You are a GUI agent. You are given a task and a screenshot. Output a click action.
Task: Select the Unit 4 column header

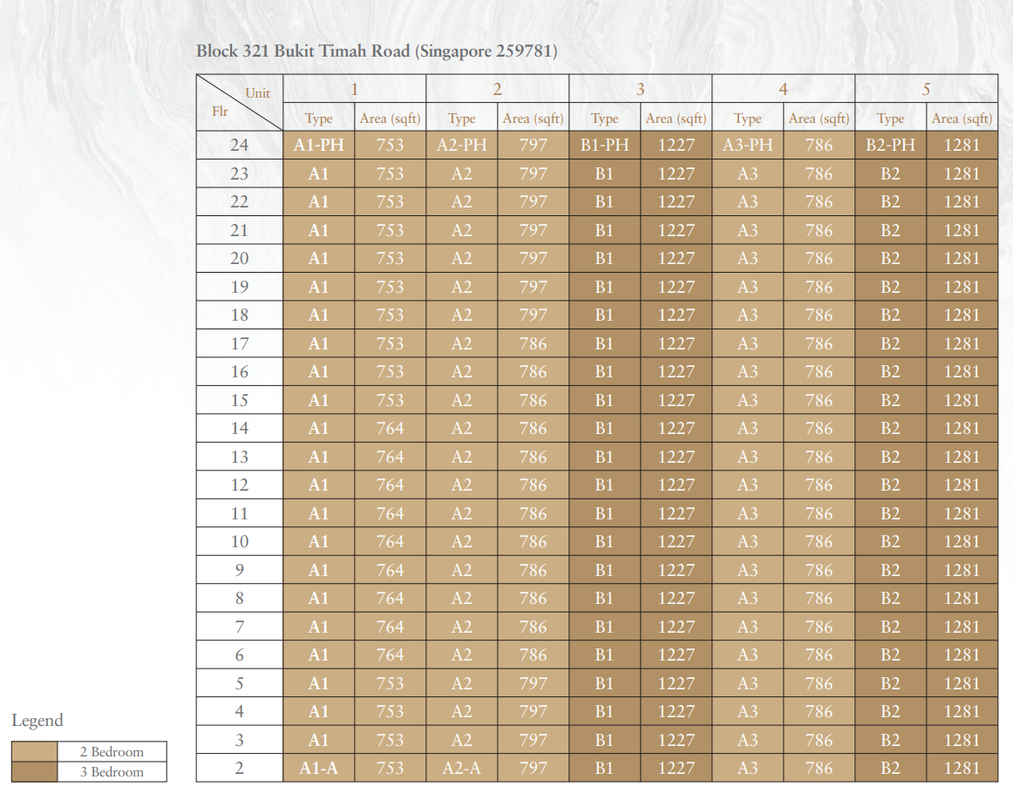[x=783, y=89]
